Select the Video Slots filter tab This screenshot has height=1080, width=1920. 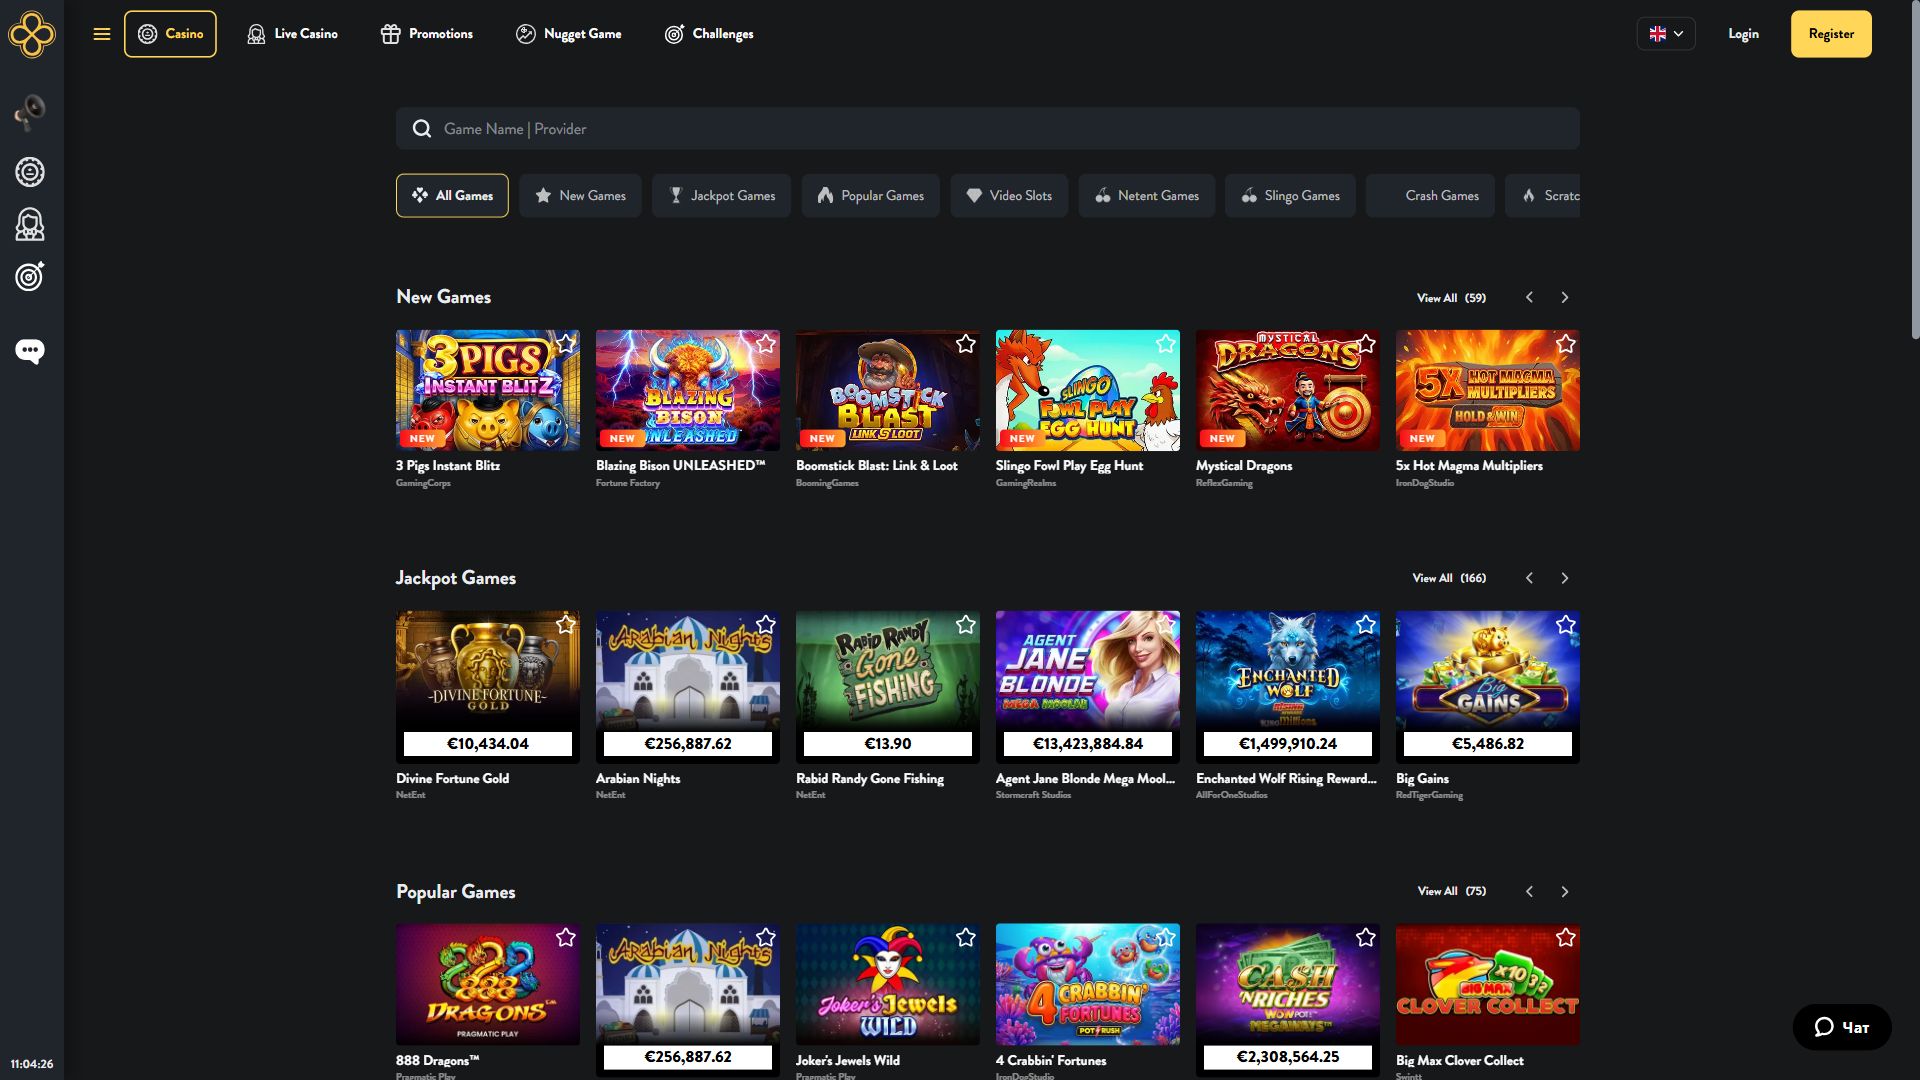1009,196
